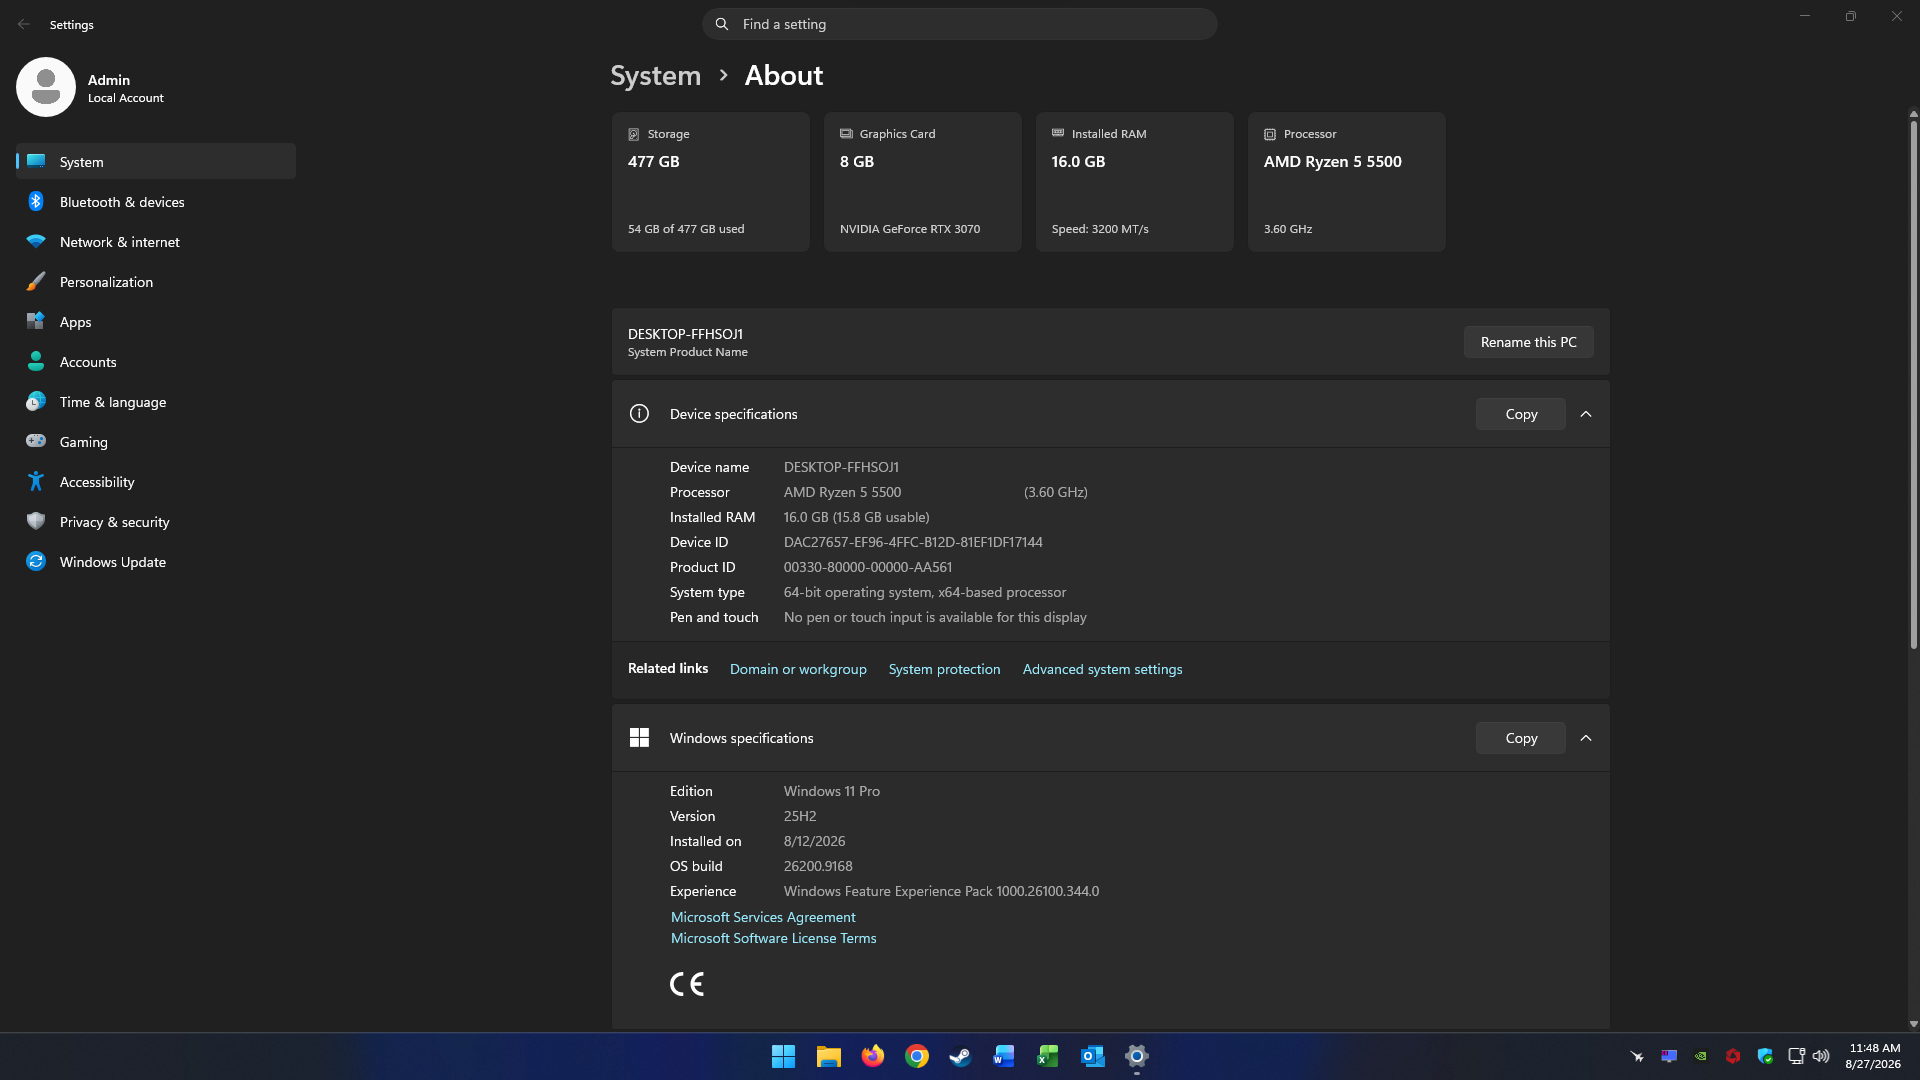Open Microsoft Services Agreement link
1920x1080 pixels.
coord(763,917)
